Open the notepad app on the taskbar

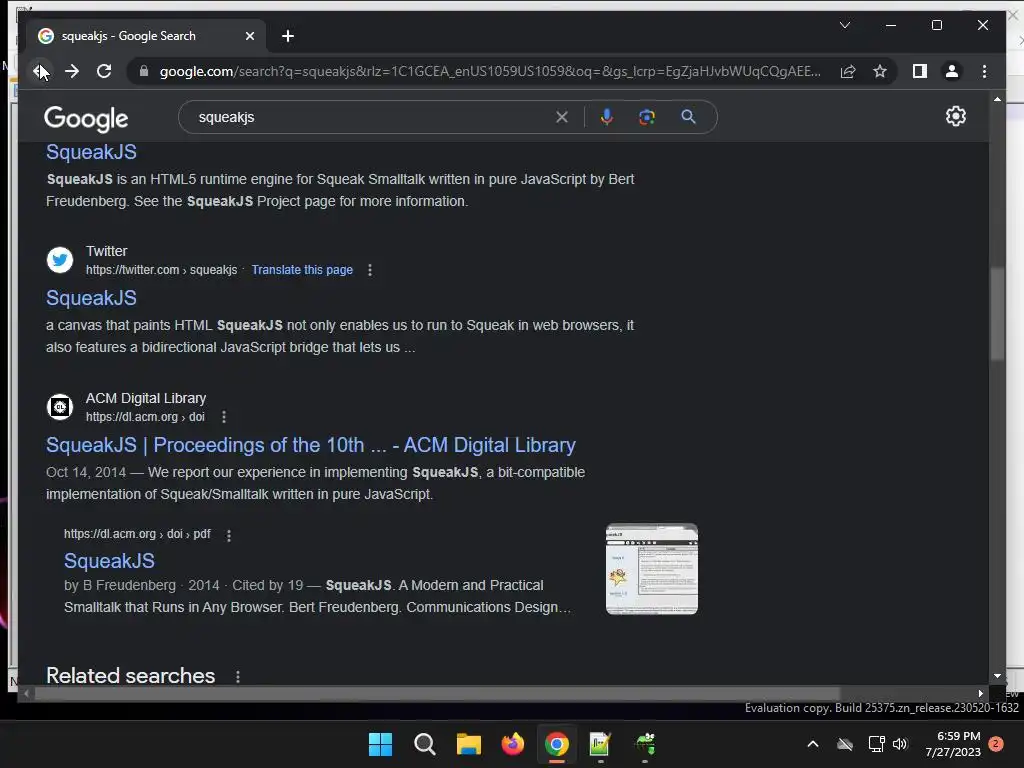click(x=600, y=744)
